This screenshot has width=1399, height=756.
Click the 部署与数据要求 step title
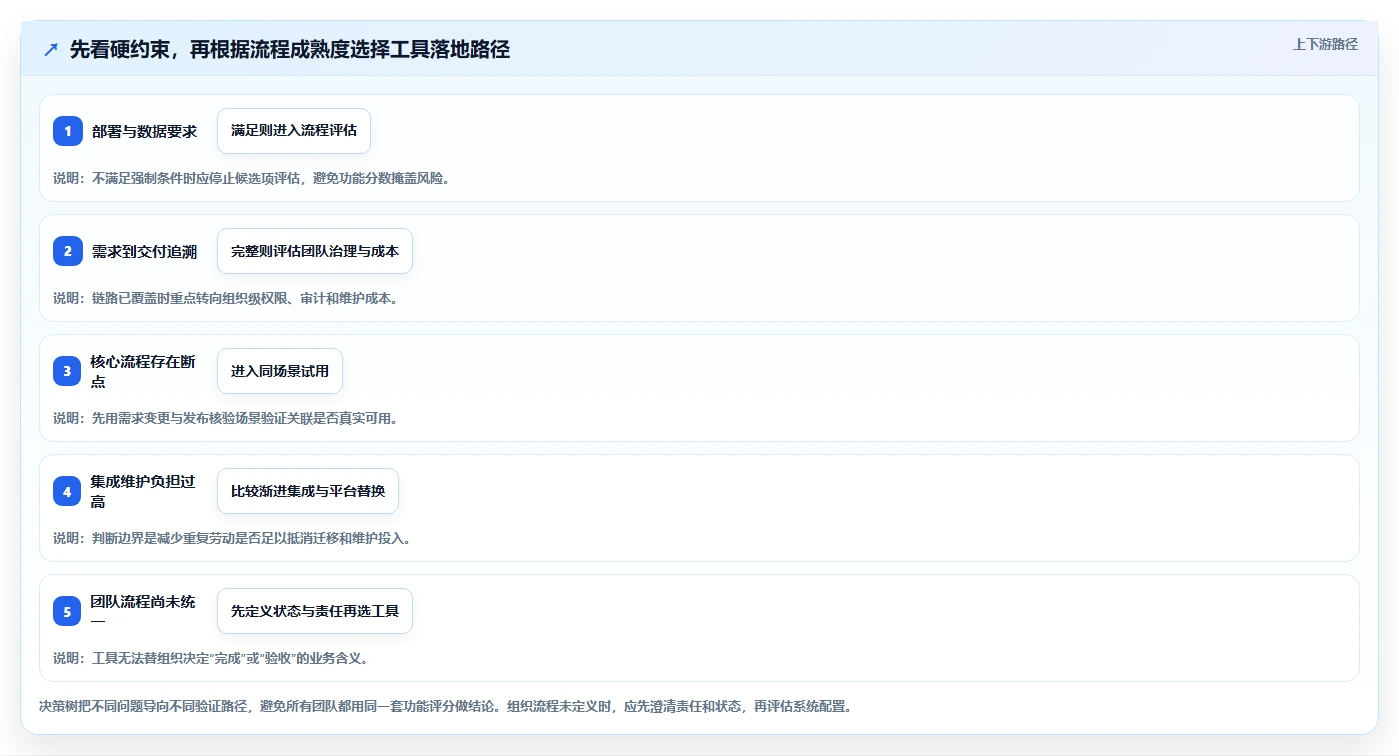click(144, 131)
